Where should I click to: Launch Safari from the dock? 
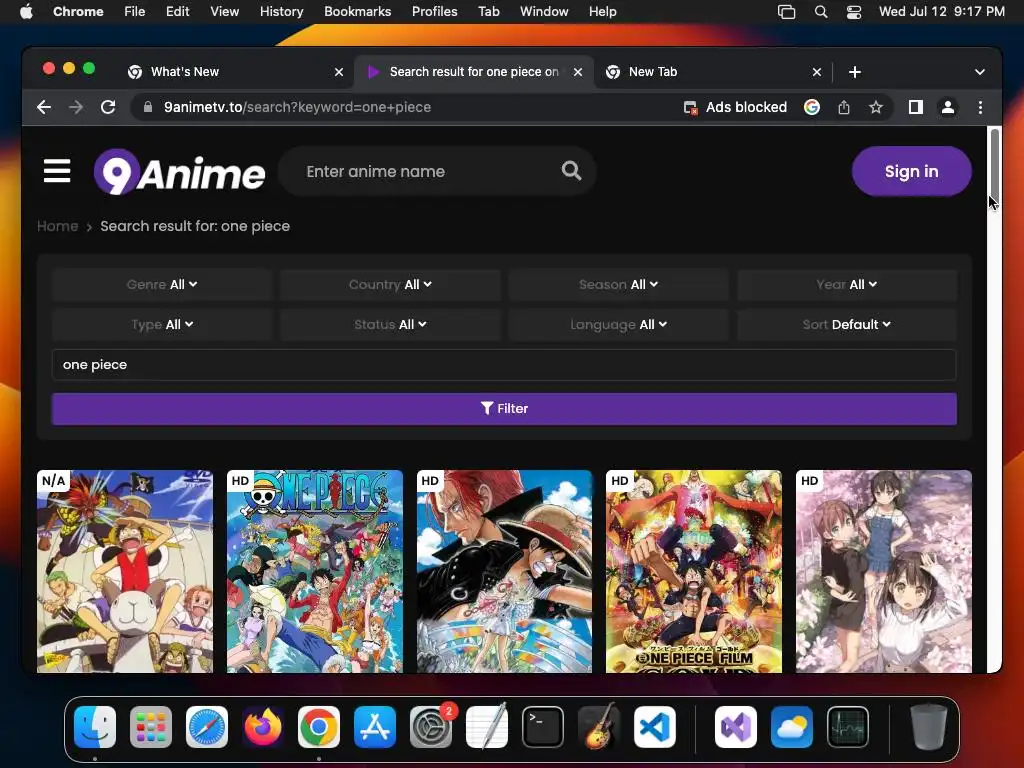[207, 727]
